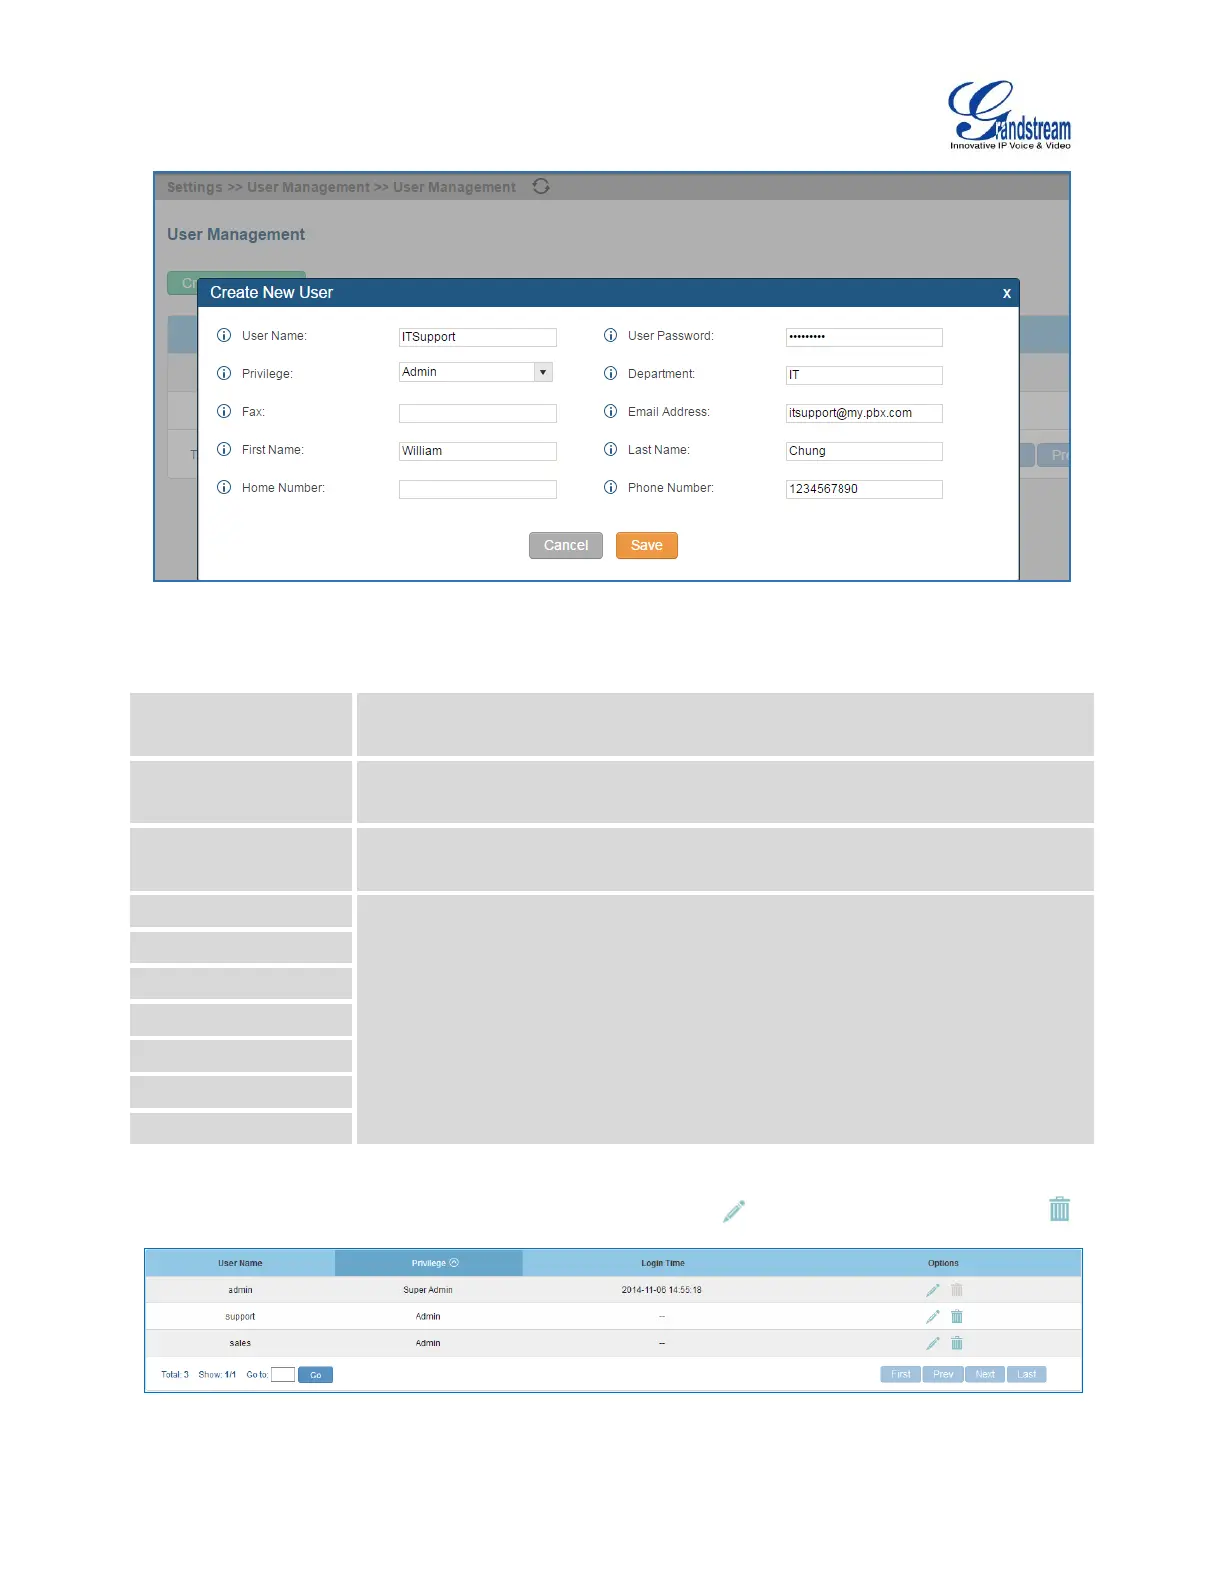Click the Grandstream logo
1224x1584 pixels.
[1009, 115]
